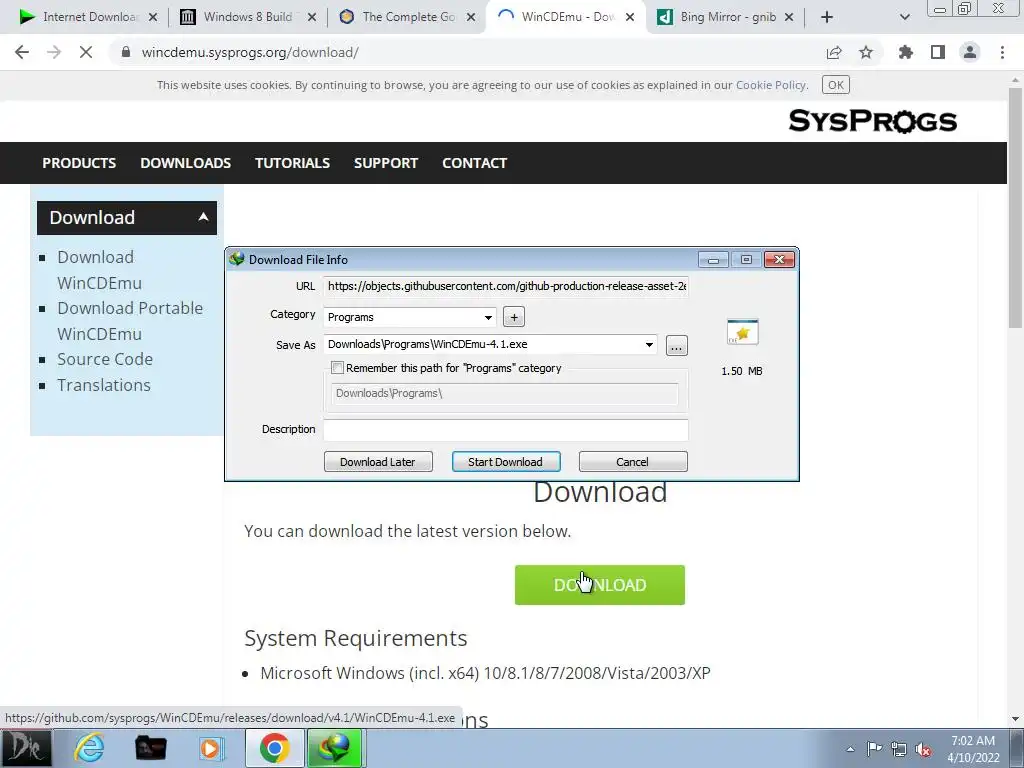This screenshot has width=1024, height=768.
Task: Open TUTORIALS menu
Action: [292, 163]
